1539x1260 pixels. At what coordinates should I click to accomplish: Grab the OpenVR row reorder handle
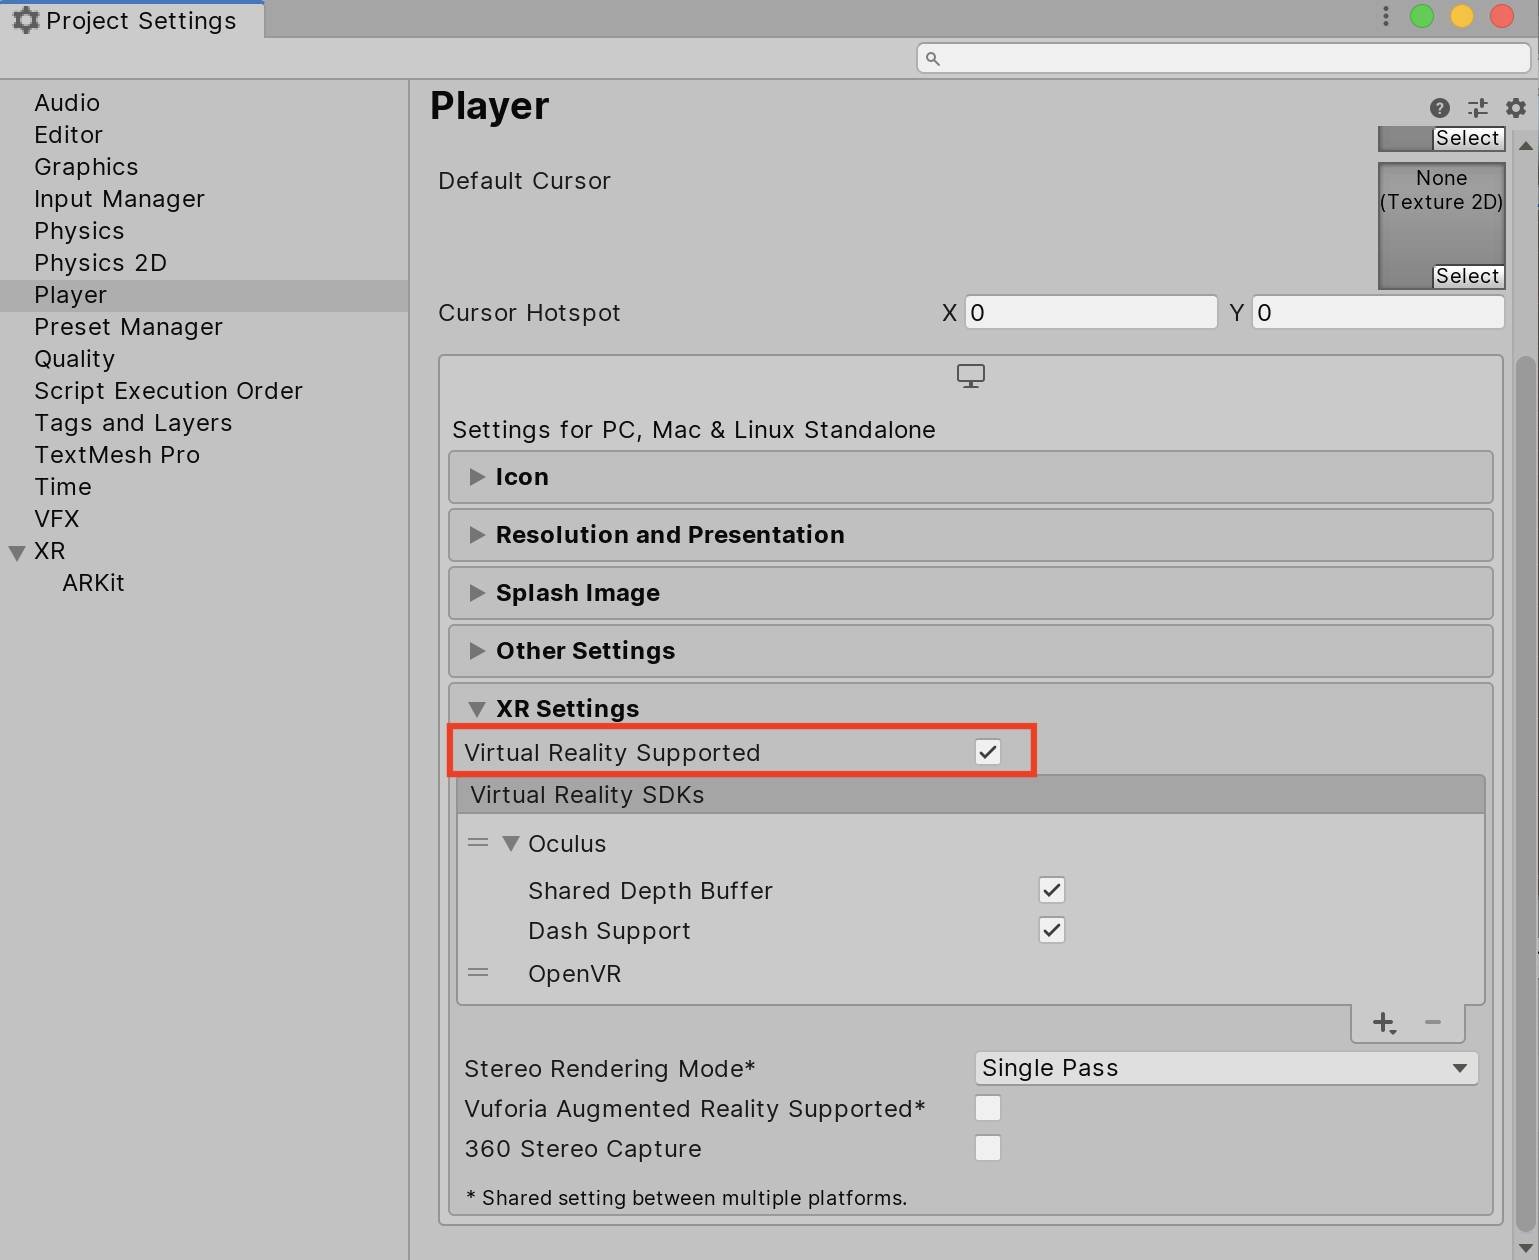(x=478, y=972)
